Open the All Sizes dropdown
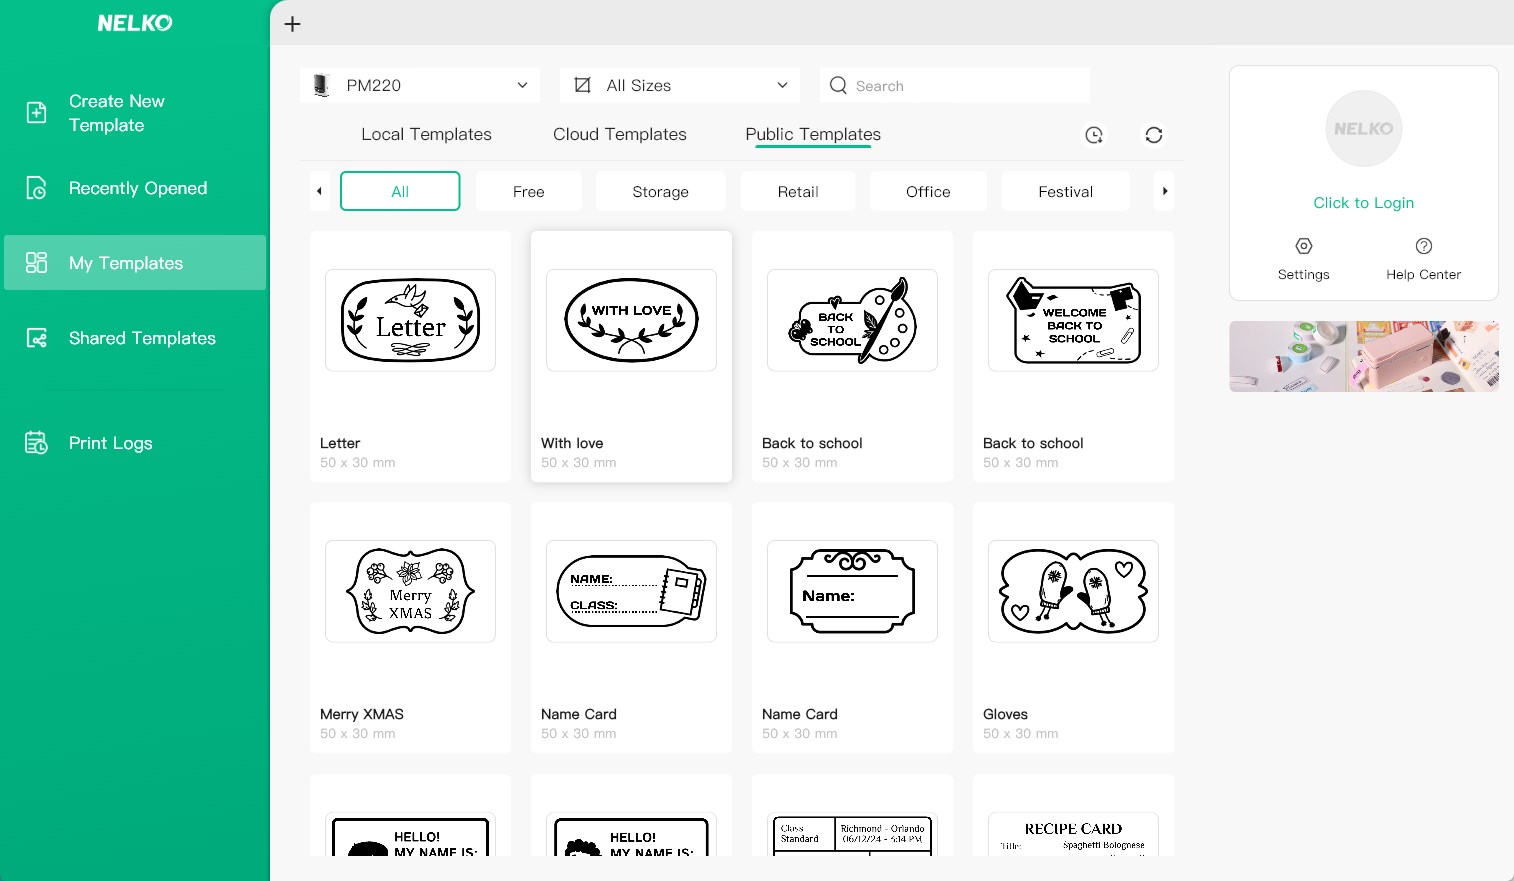The height and width of the screenshot is (881, 1514). 680,85
